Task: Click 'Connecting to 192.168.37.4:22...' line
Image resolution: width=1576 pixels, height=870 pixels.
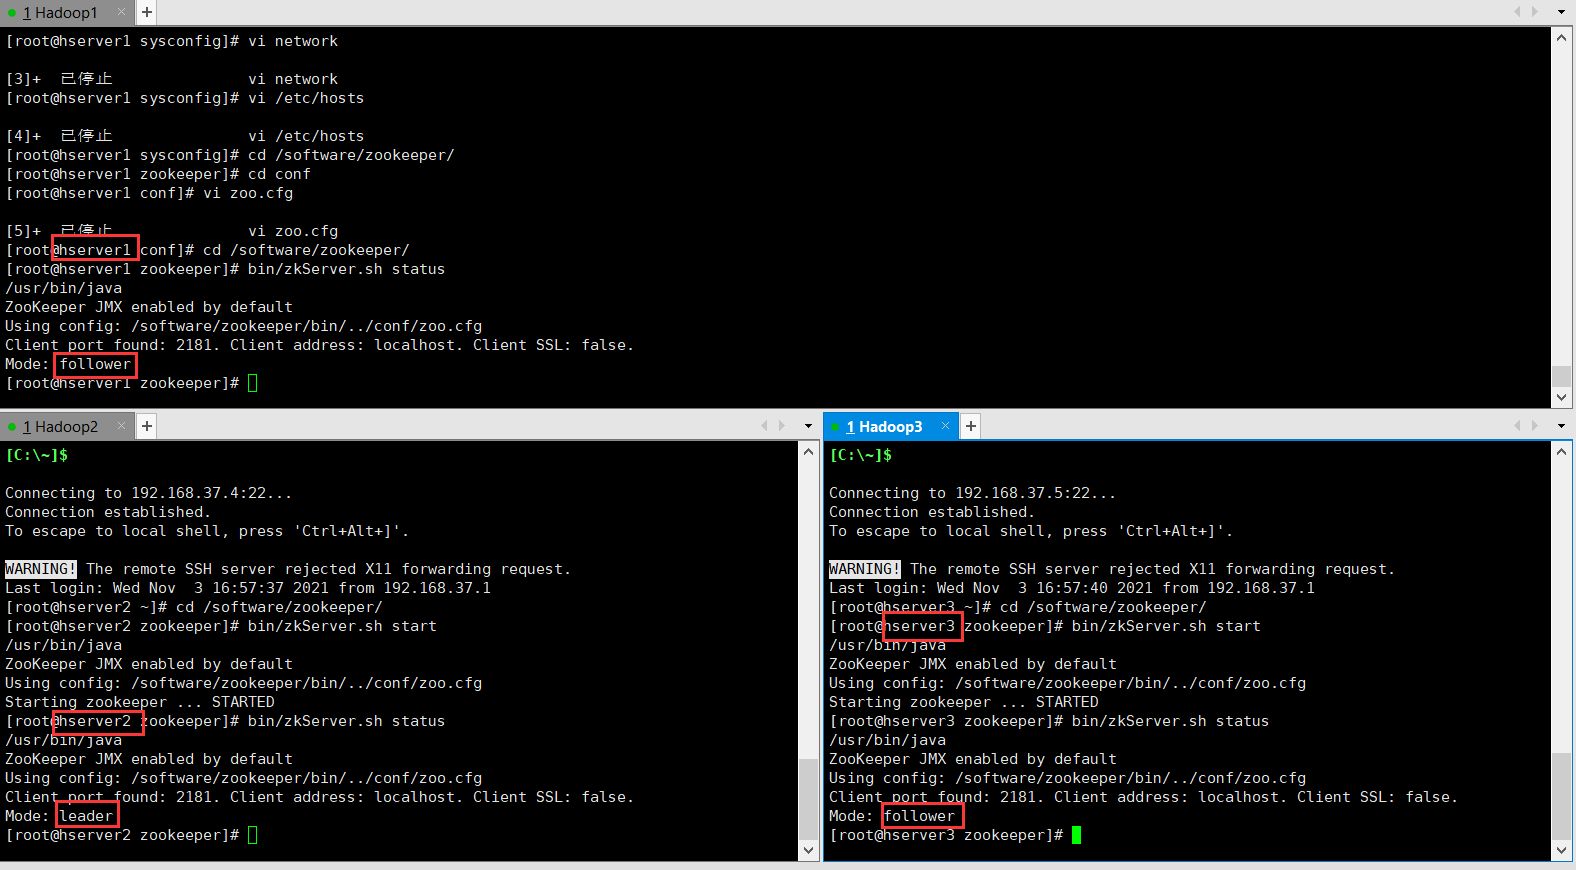Action: [x=148, y=493]
